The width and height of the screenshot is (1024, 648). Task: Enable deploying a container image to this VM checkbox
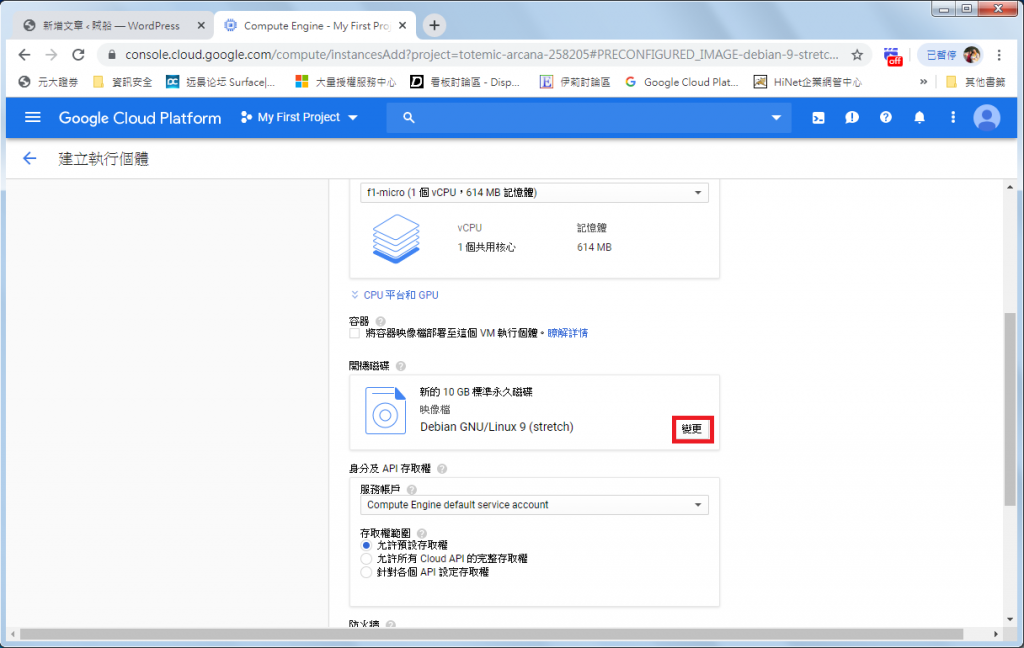(355, 333)
